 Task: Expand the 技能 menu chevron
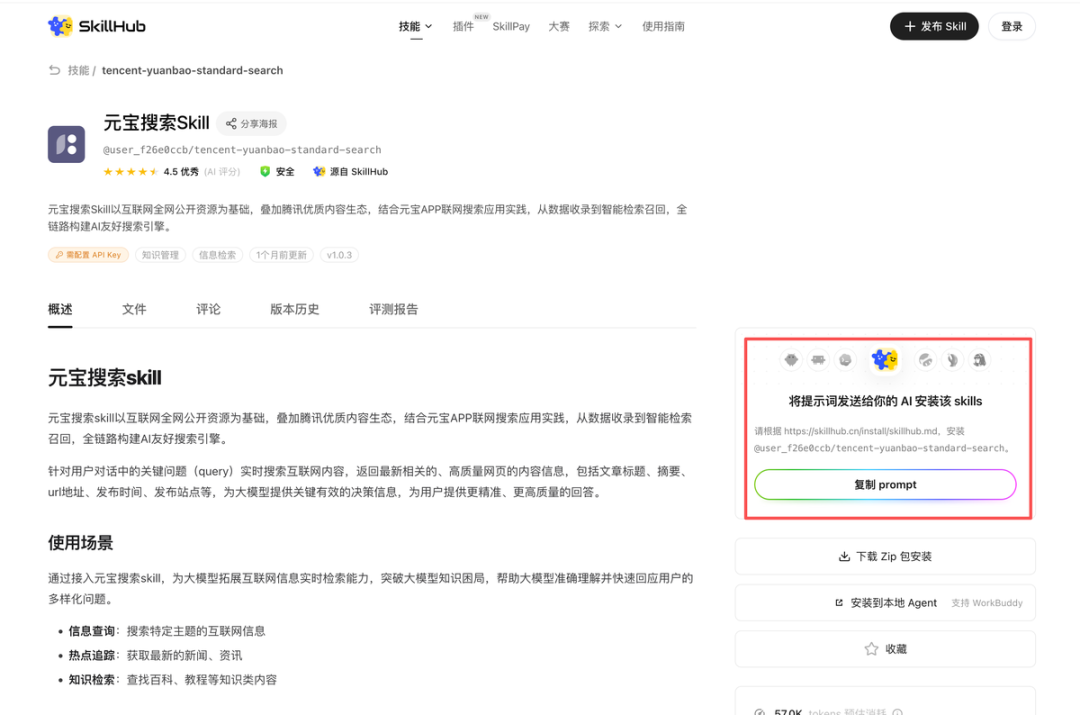coord(428,26)
